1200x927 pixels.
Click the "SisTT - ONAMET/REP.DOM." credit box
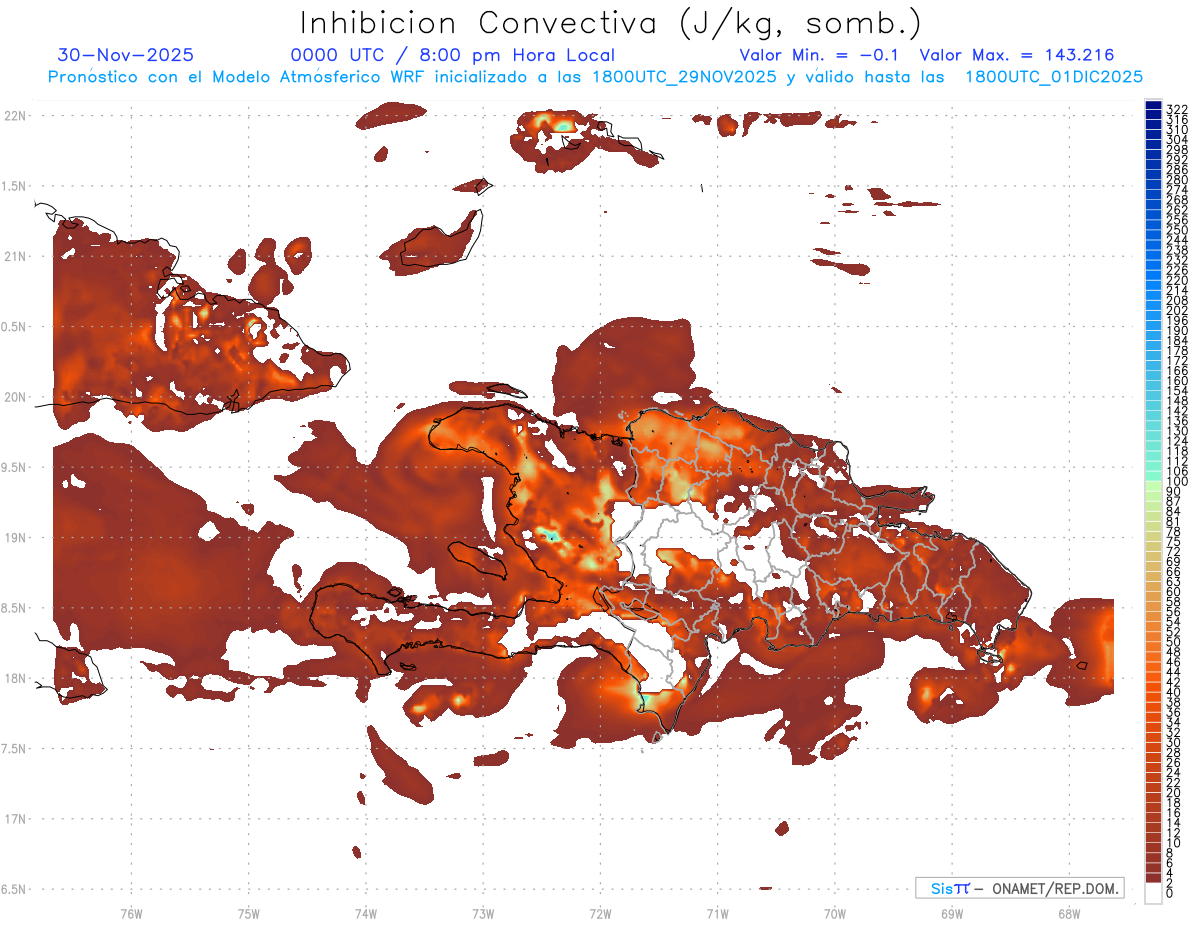click(x=1019, y=888)
